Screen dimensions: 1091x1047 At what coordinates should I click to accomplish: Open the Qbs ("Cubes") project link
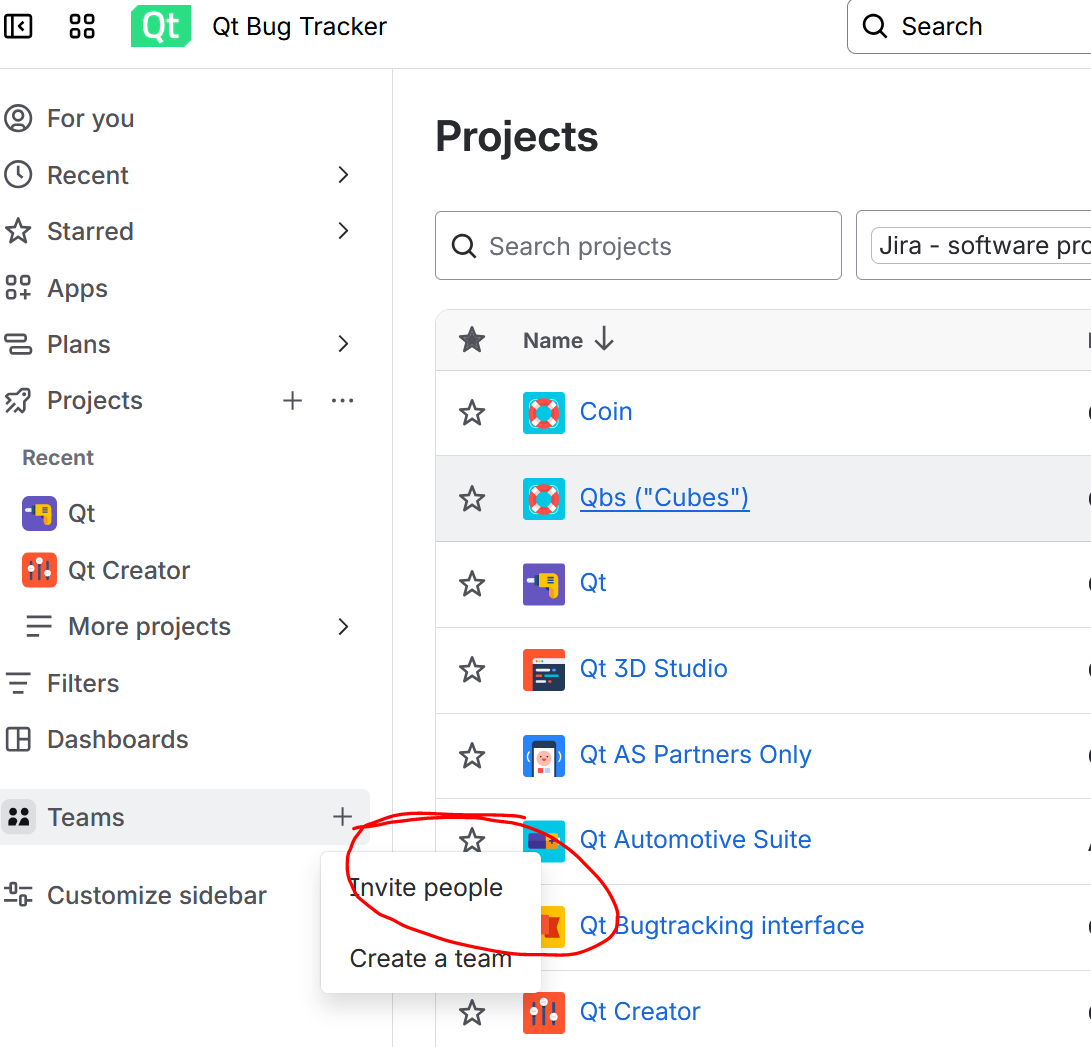[x=664, y=498]
